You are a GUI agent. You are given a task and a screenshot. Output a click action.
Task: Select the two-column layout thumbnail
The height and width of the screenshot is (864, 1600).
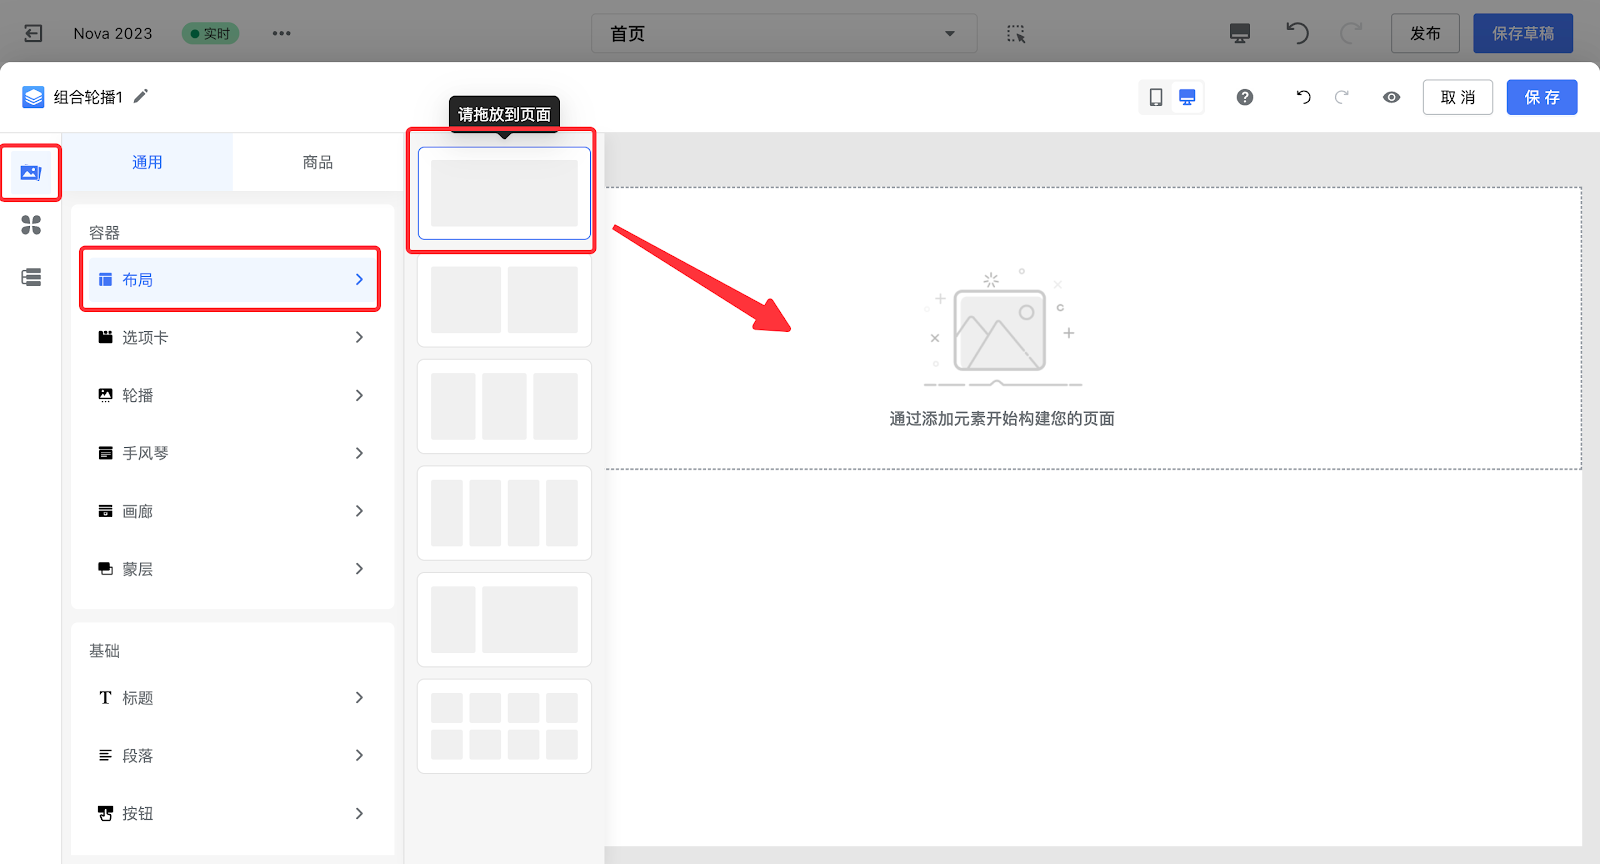pos(504,300)
